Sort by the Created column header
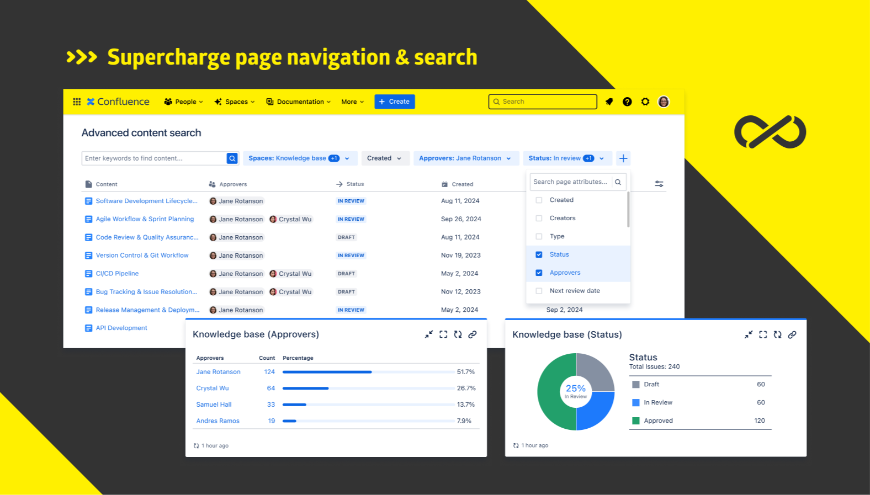Viewport: 870px width, 495px height. tap(458, 184)
